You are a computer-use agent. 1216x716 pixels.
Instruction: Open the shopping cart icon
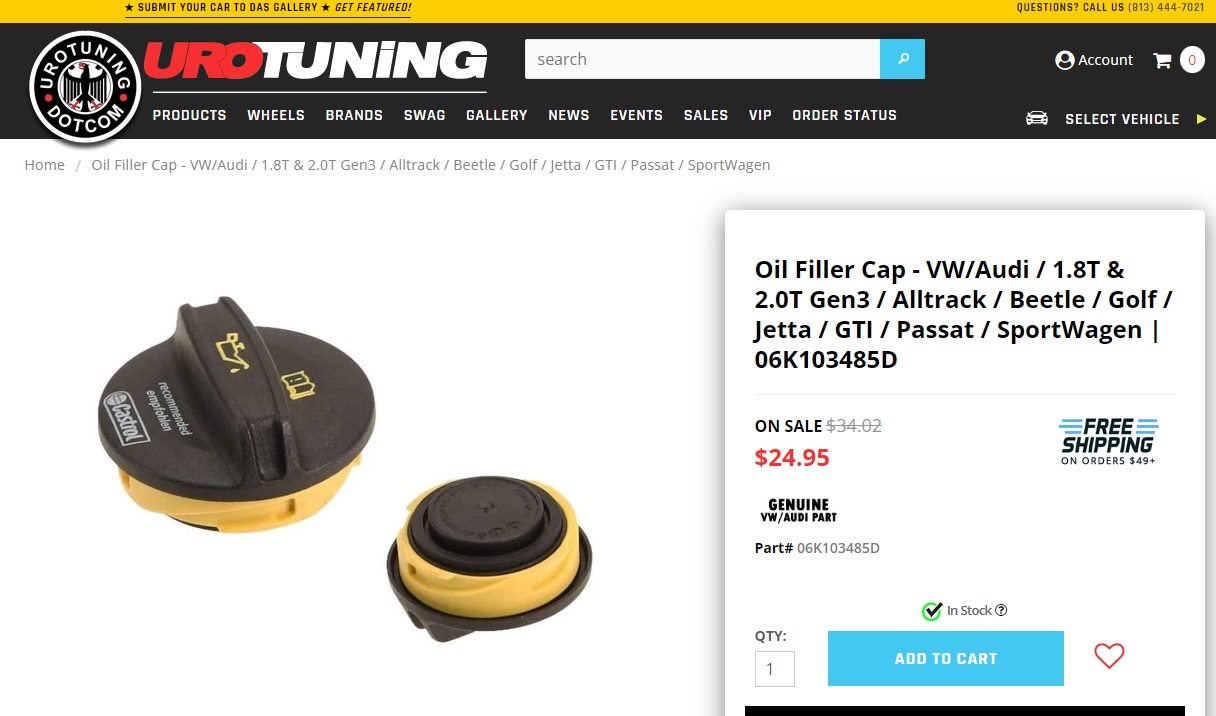click(1162, 60)
